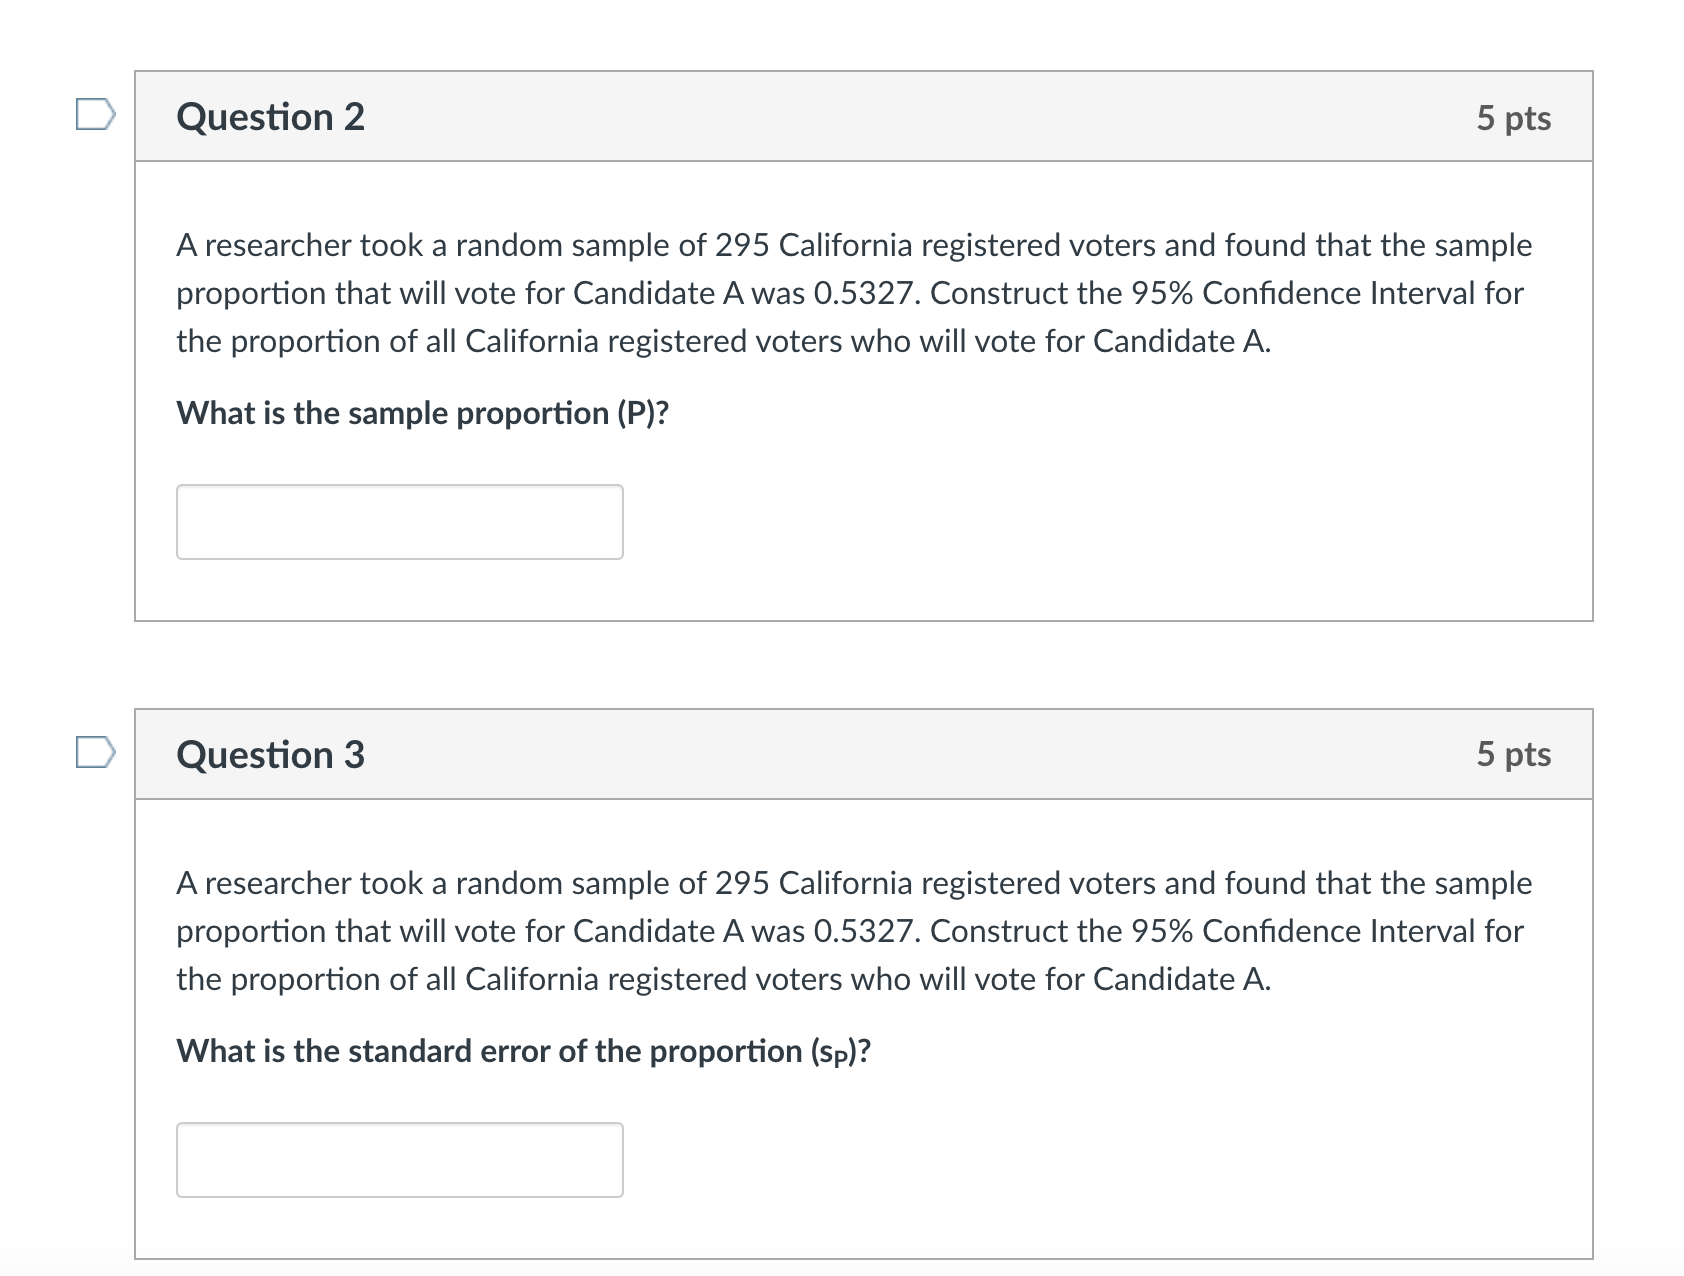Click the 5 pts label for Question 2

(x=1516, y=118)
